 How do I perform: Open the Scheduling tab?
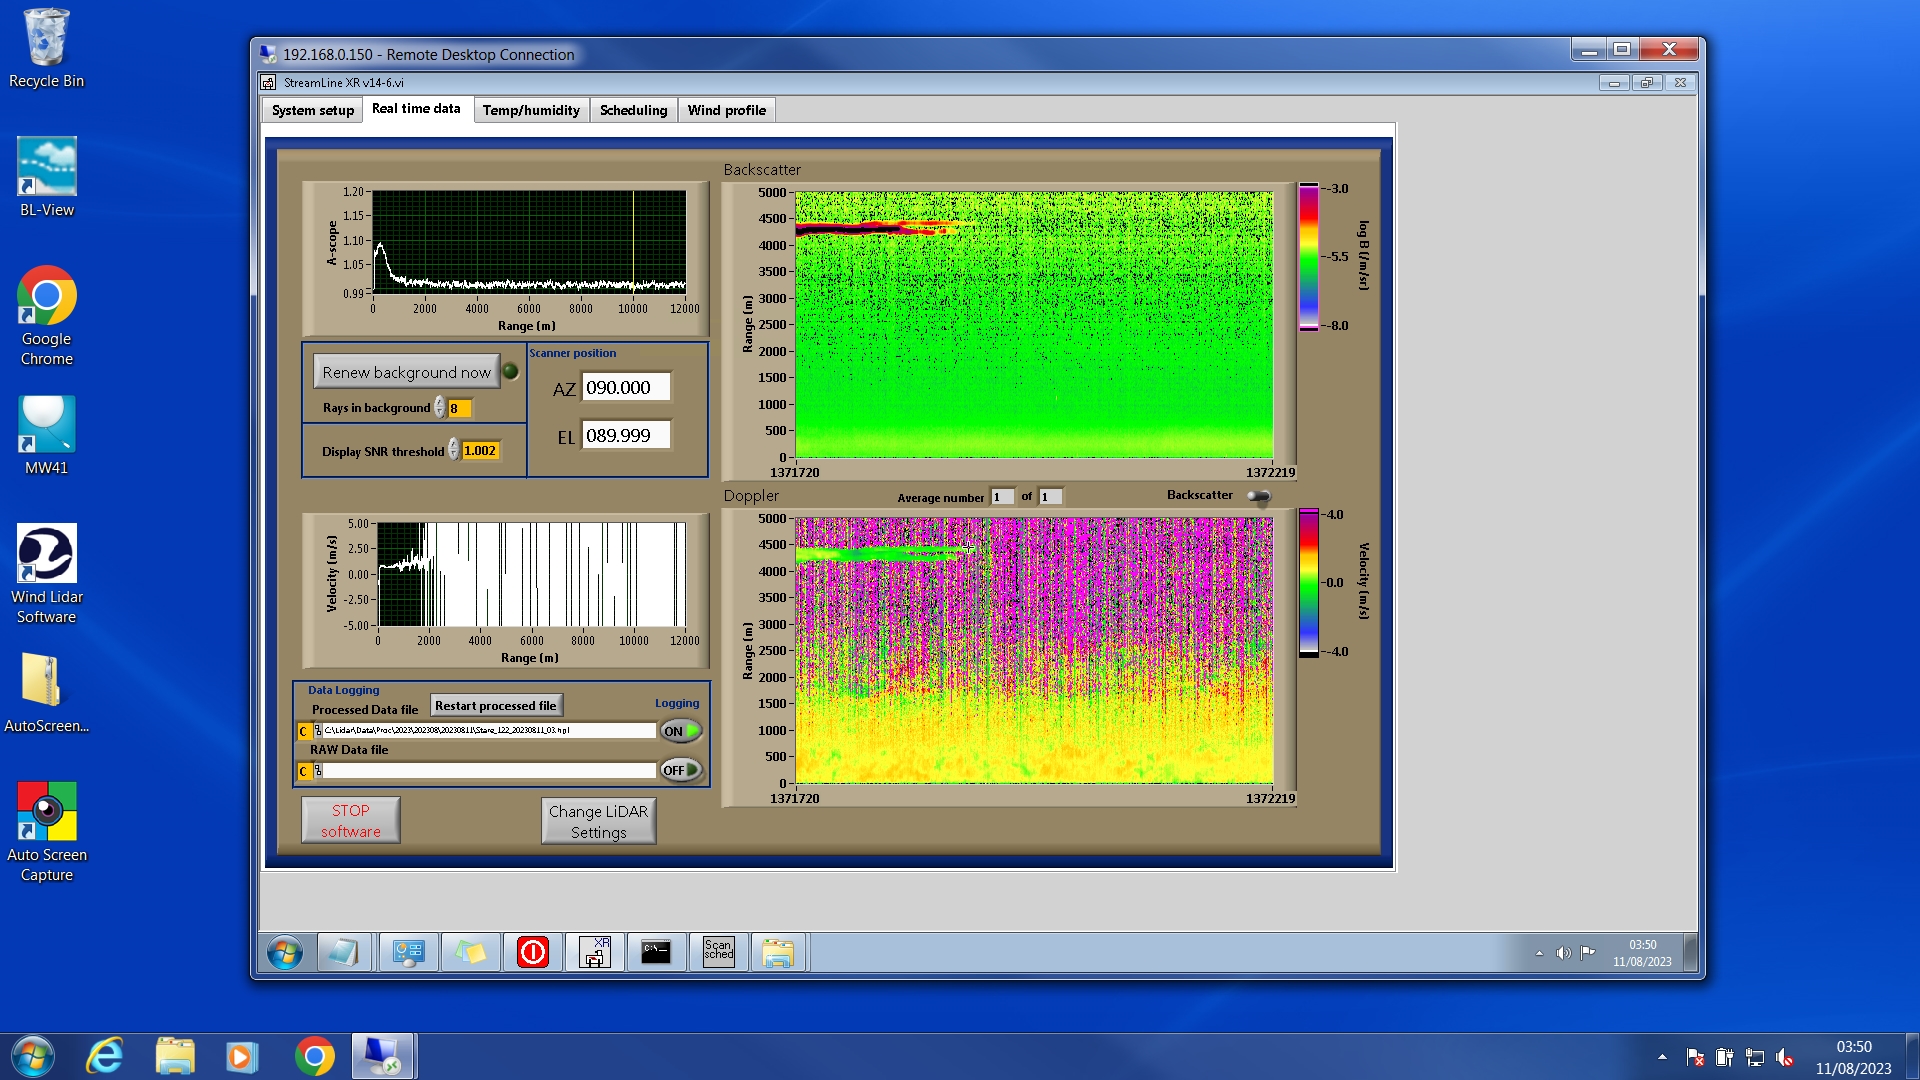[633, 110]
